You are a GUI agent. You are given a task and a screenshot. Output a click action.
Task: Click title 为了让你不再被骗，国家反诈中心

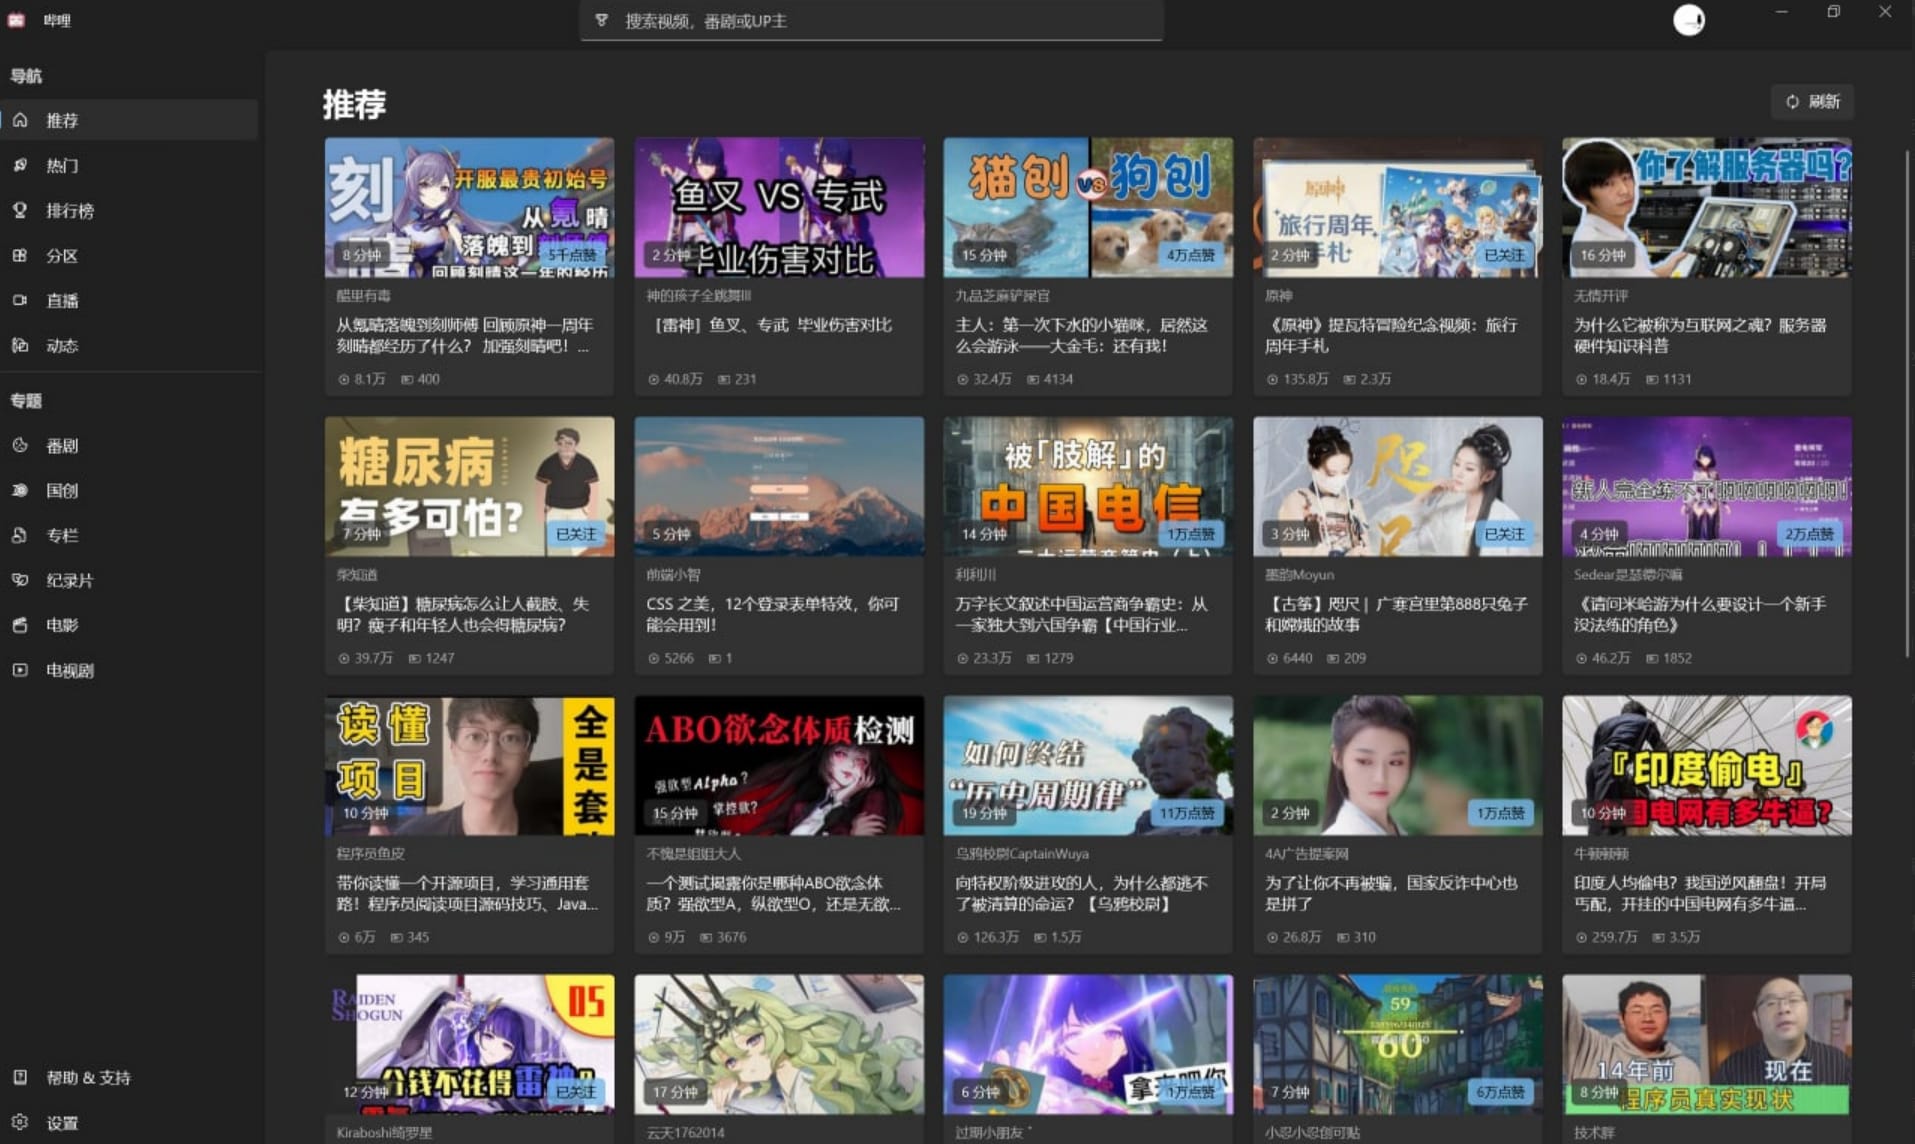[1391, 893]
